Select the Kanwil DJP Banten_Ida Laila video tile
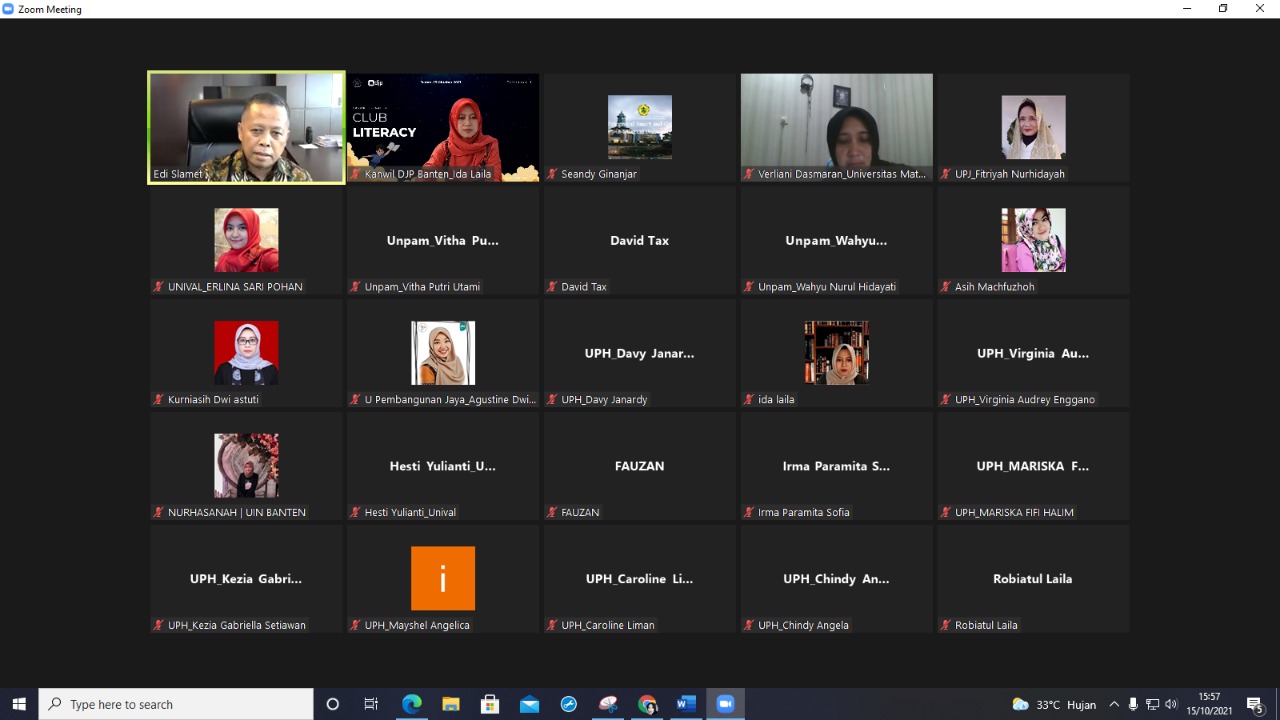Viewport: 1280px width, 720px height. point(443,127)
